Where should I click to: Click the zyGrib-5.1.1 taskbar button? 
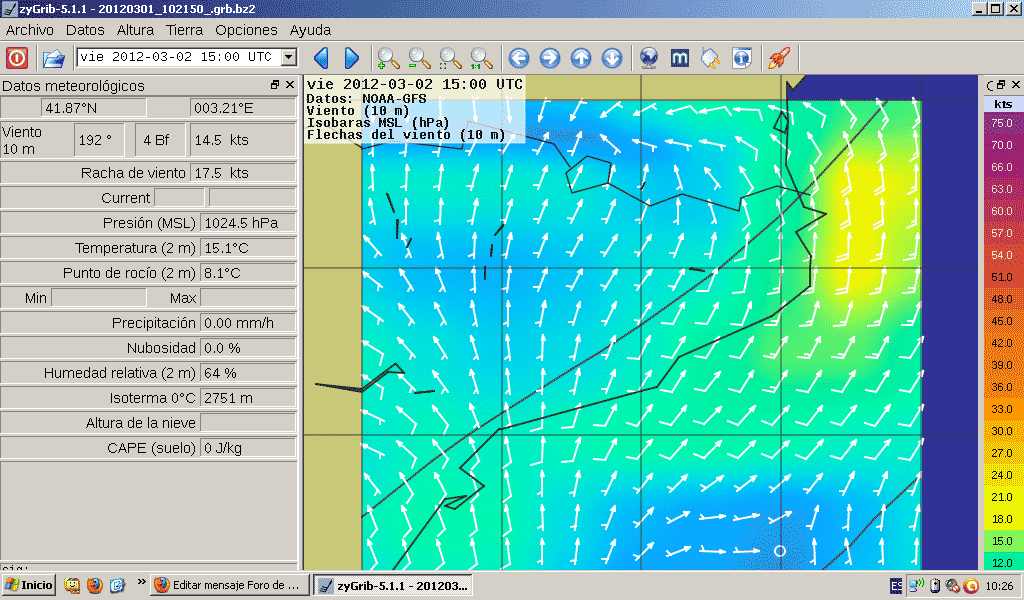[392, 585]
